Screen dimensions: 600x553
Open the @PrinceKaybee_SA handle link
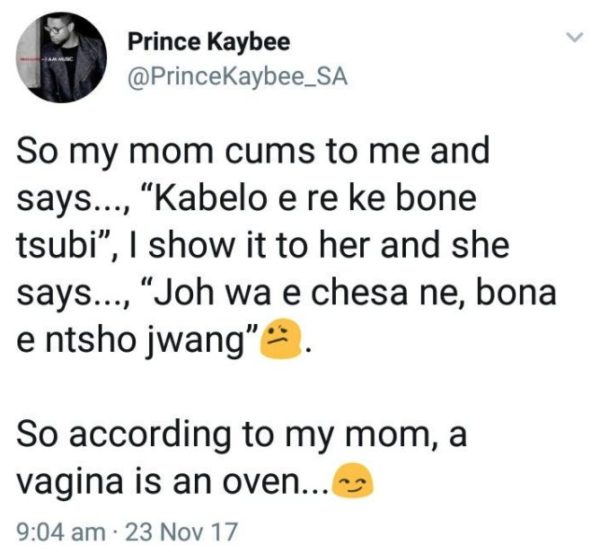[x=238, y=77]
